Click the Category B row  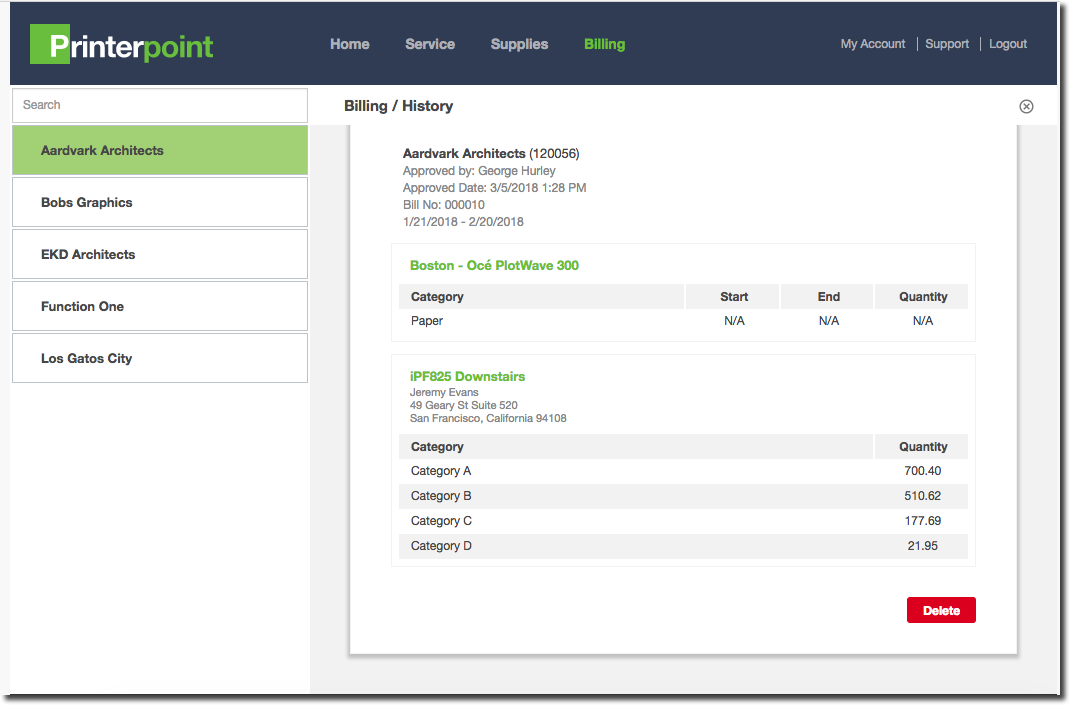683,496
